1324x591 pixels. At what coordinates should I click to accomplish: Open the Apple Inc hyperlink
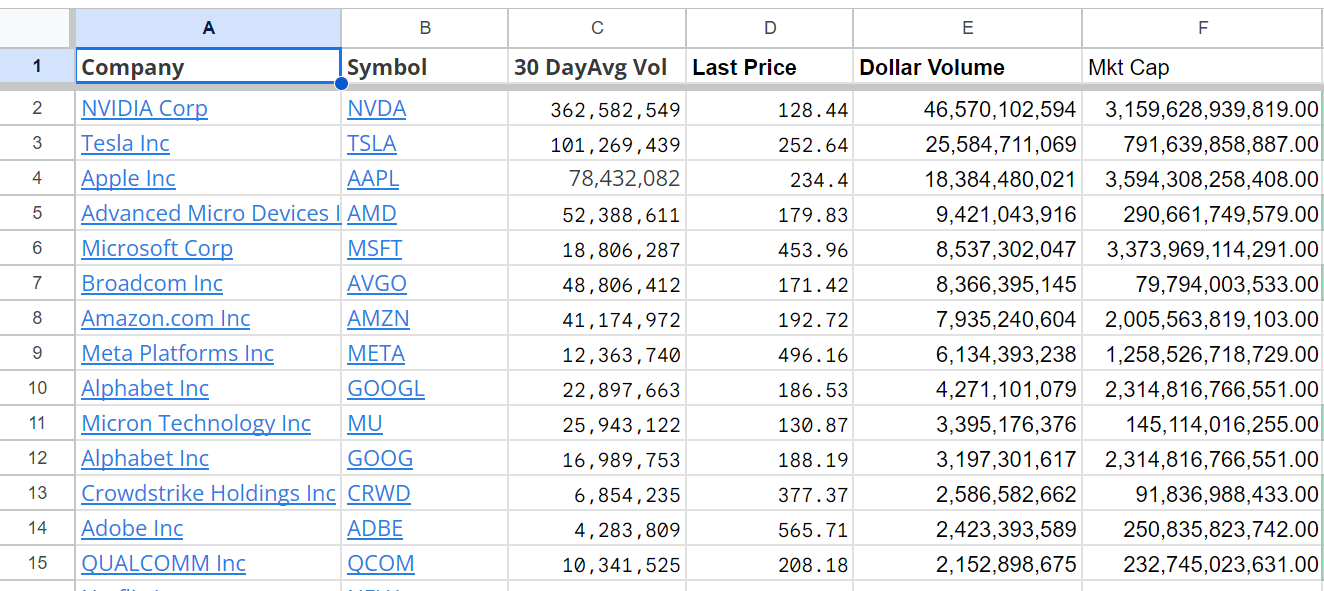(x=128, y=179)
